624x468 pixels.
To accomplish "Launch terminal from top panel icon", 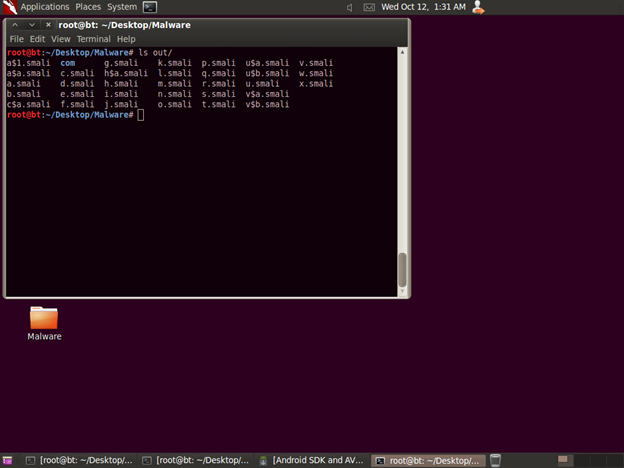I will click(x=150, y=7).
